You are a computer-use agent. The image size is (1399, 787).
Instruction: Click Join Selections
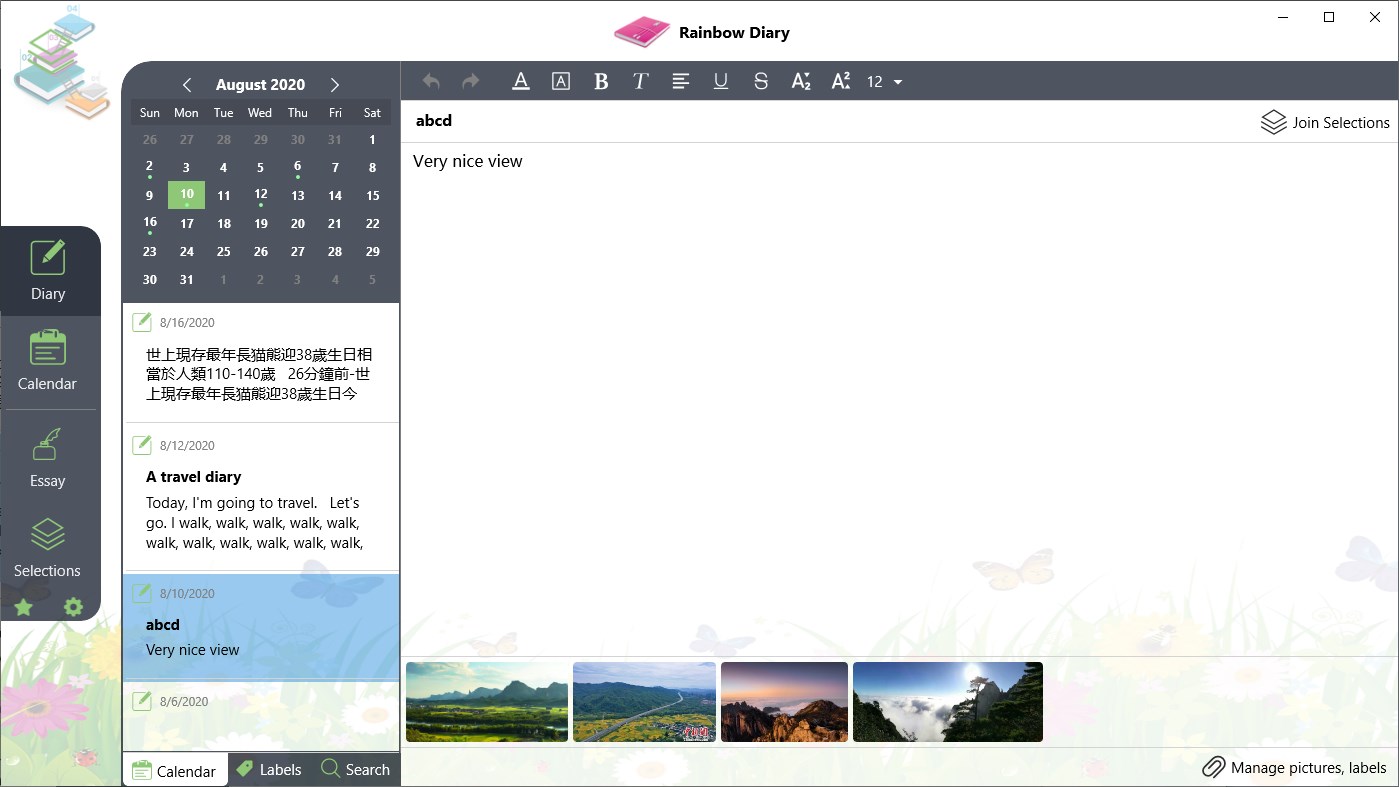[x=1325, y=122]
